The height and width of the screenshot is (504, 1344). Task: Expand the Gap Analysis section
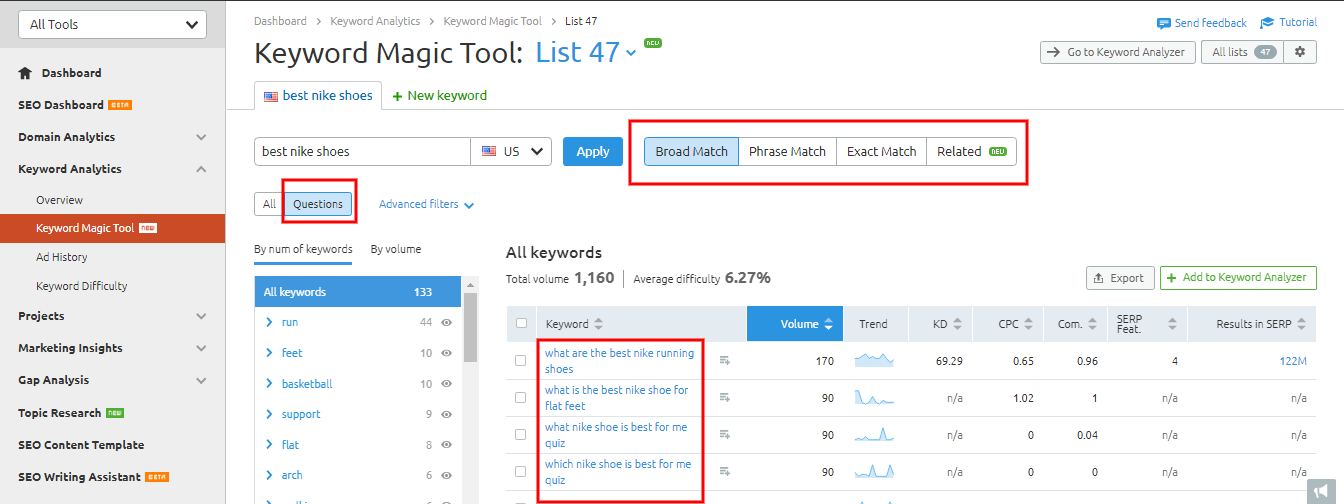click(x=201, y=380)
